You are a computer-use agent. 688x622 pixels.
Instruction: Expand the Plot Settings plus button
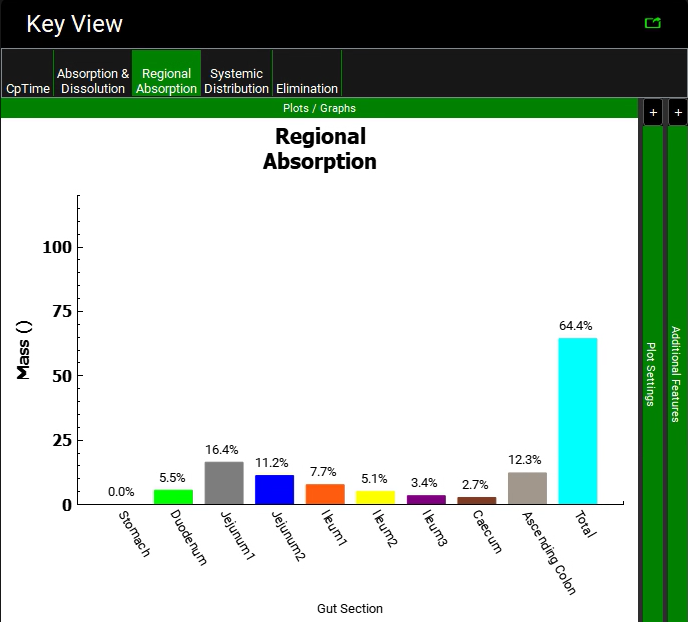click(653, 113)
